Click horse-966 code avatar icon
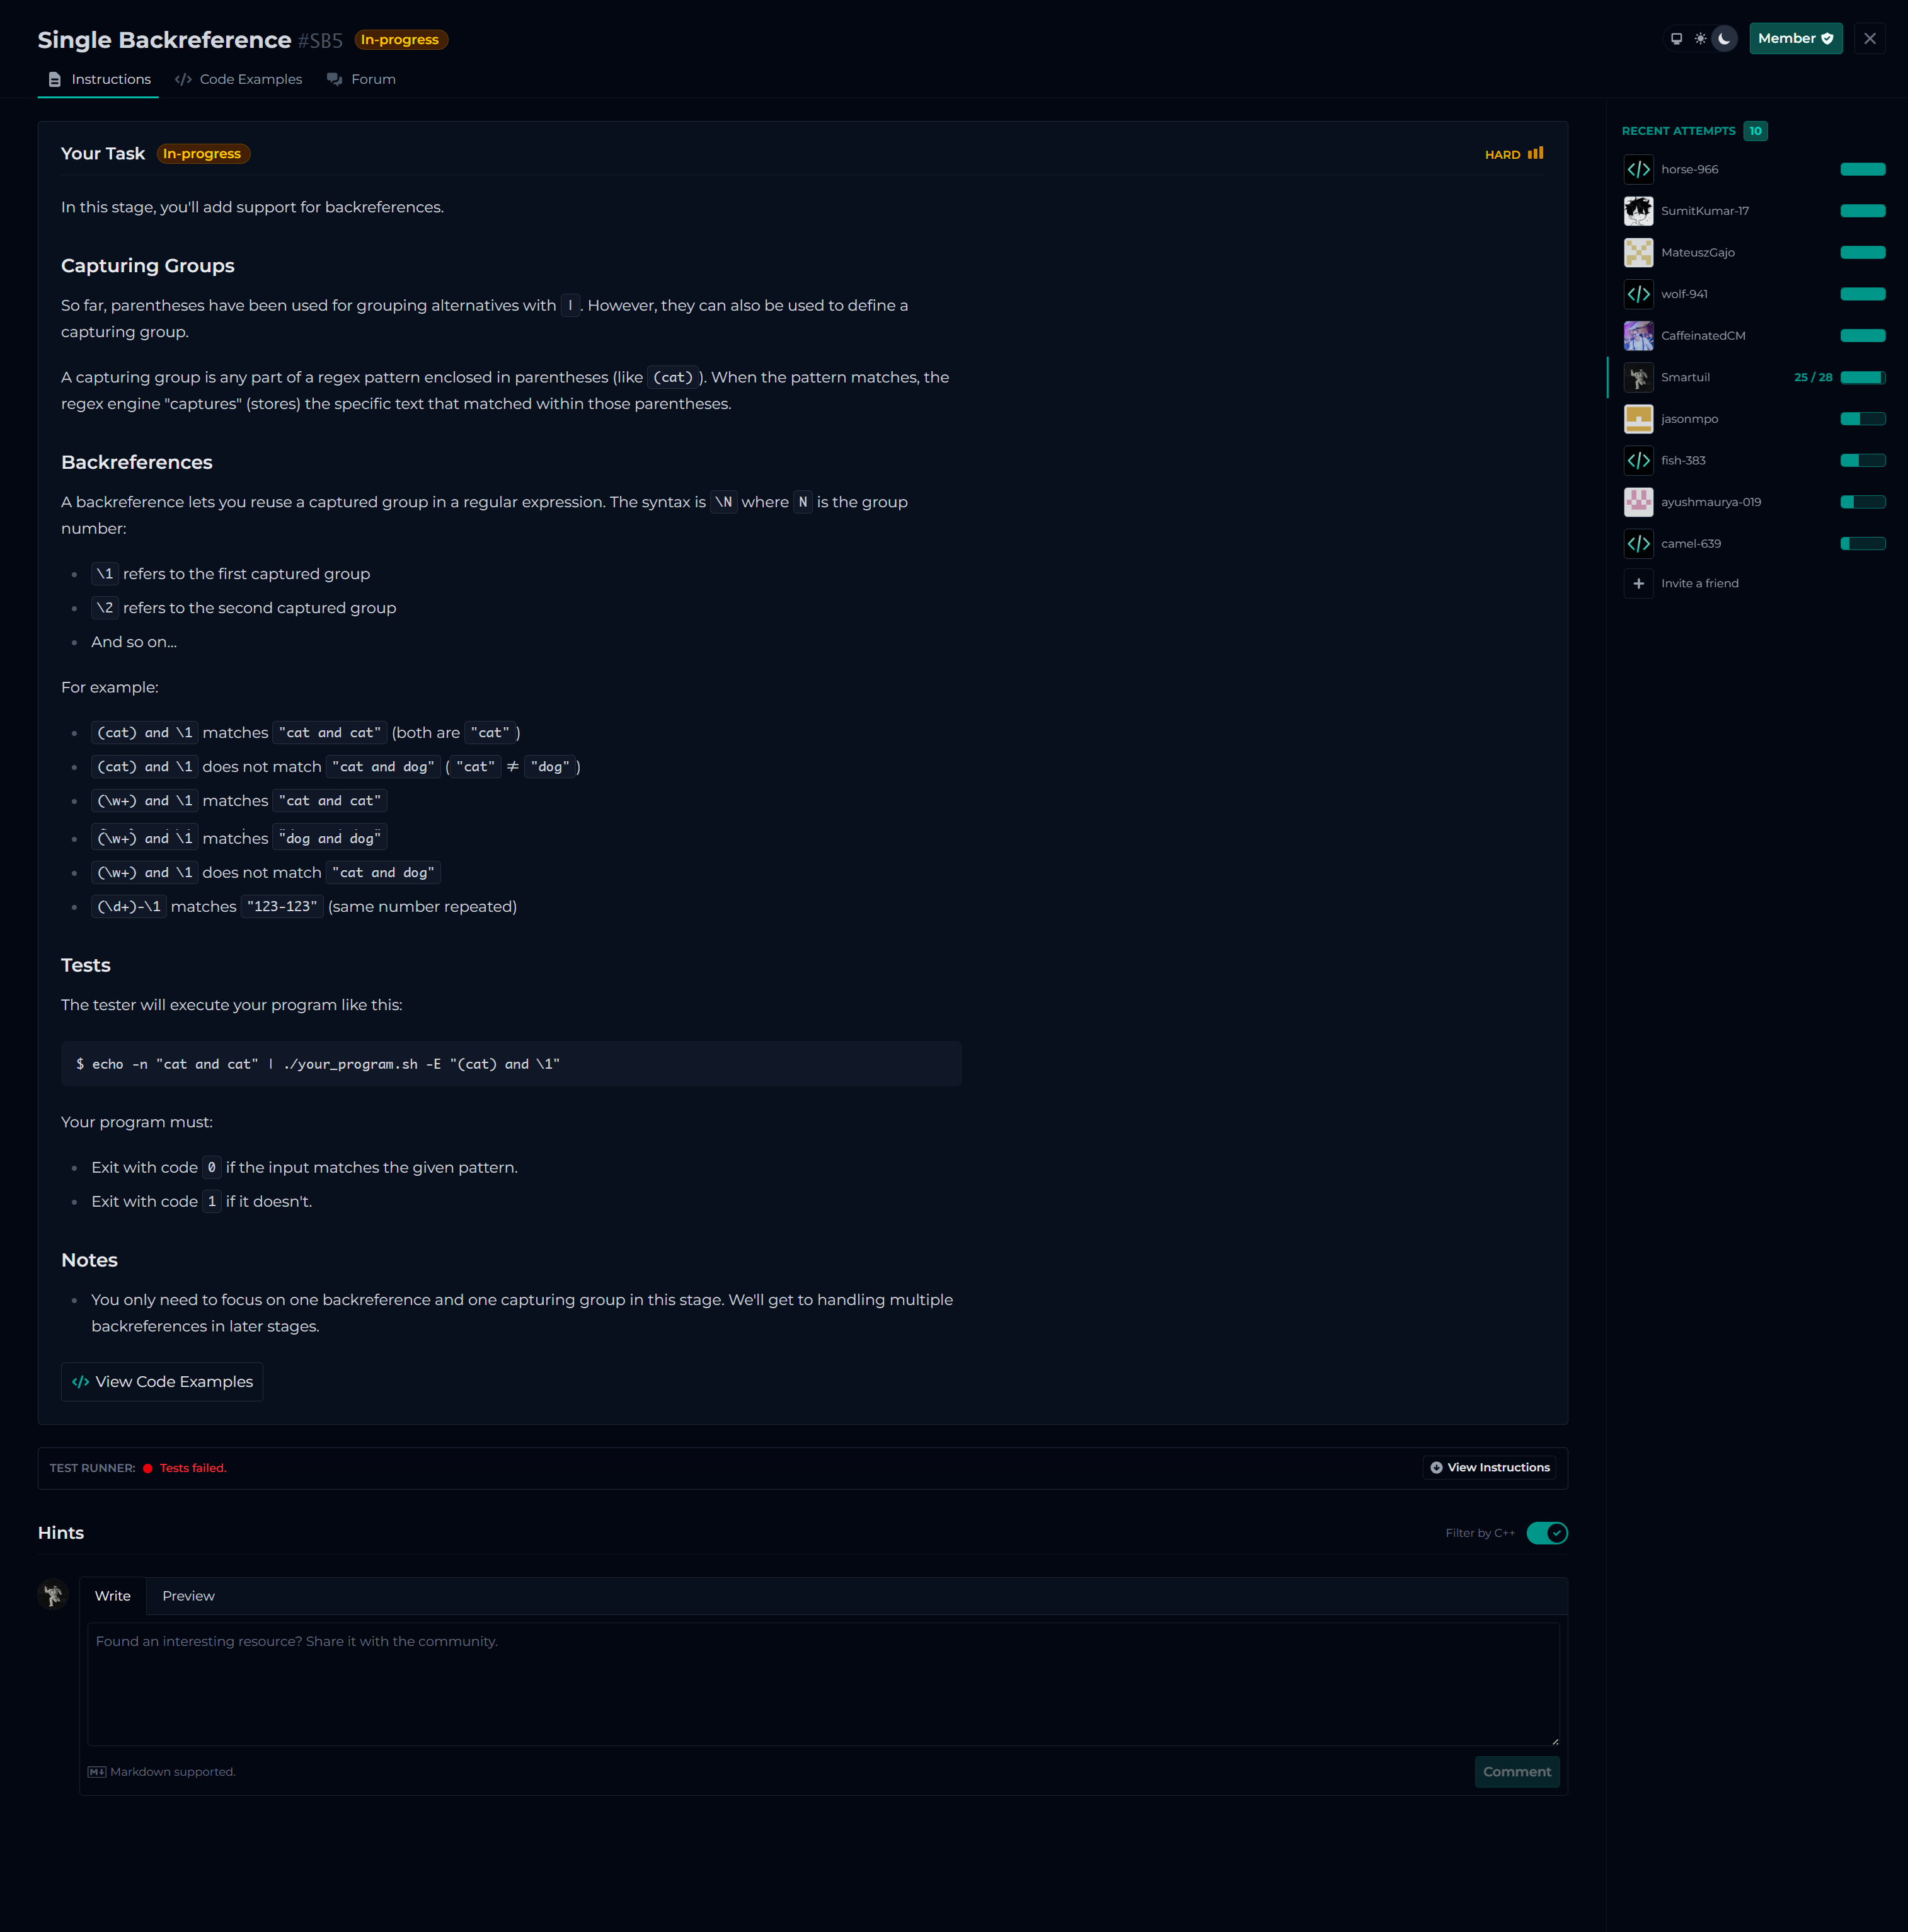 click(x=1638, y=169)
